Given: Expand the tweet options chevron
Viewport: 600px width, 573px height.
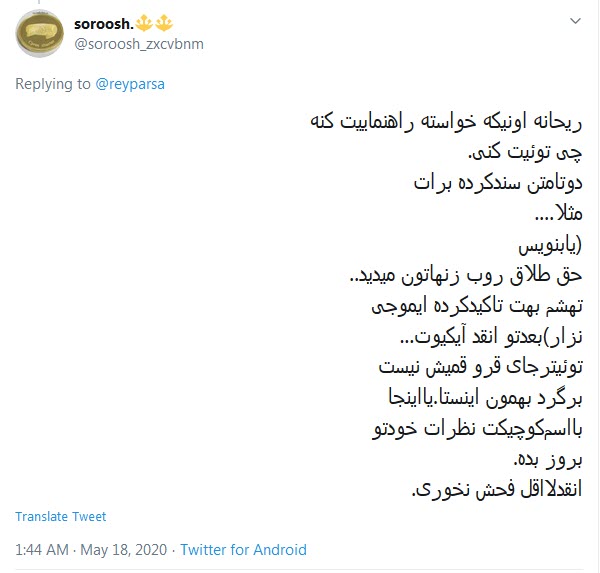Looking at the screenshot, I should (x=575, y=21).
